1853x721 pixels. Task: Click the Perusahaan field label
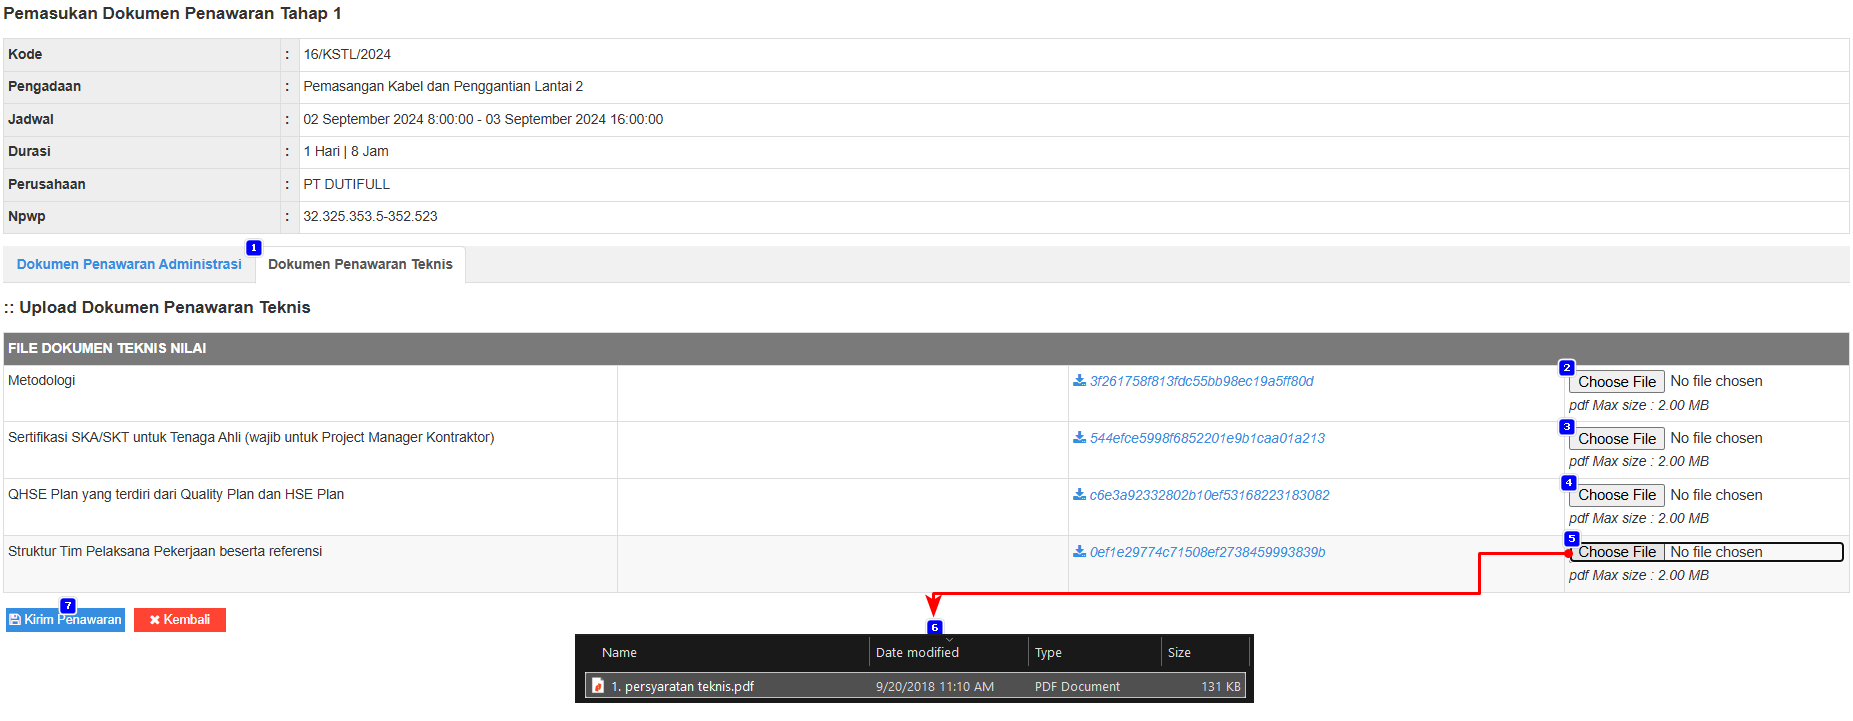(47, 184)
